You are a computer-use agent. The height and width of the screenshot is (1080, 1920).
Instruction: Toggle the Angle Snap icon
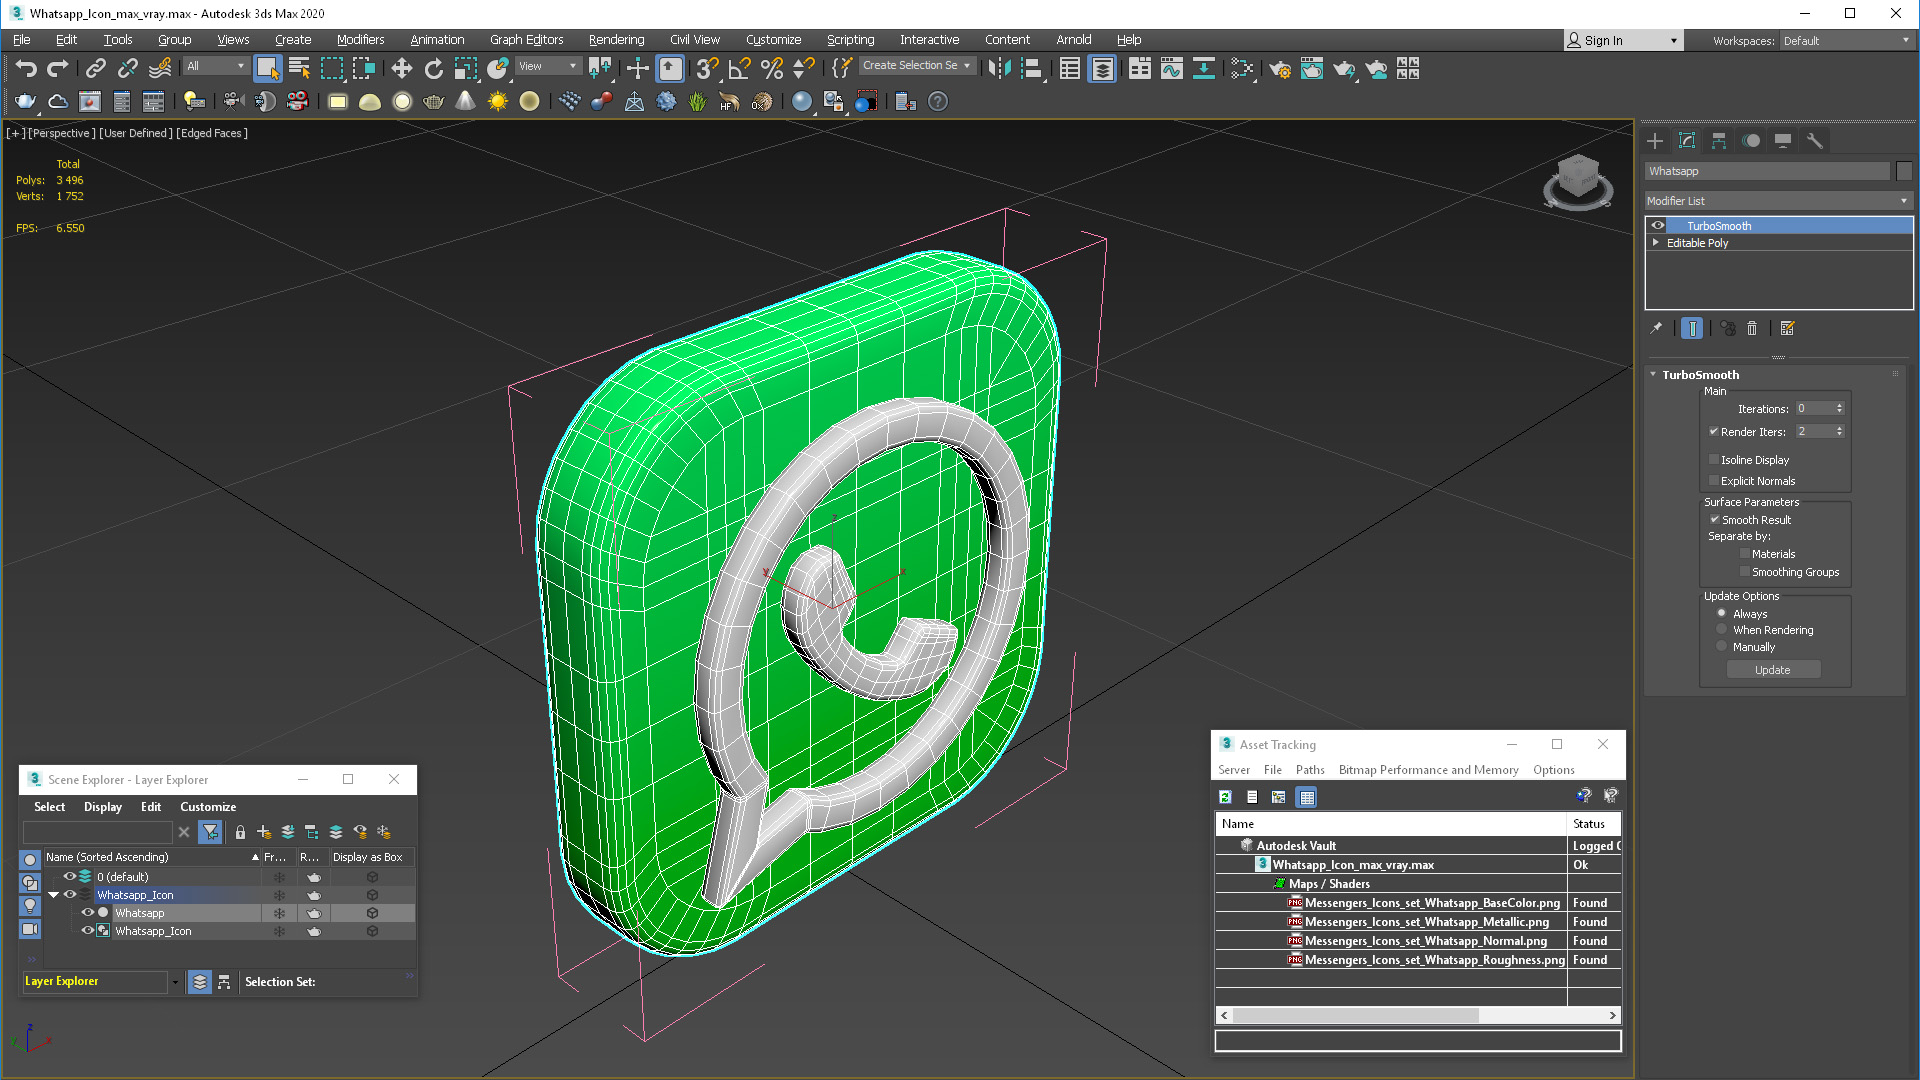click(740, 68)
